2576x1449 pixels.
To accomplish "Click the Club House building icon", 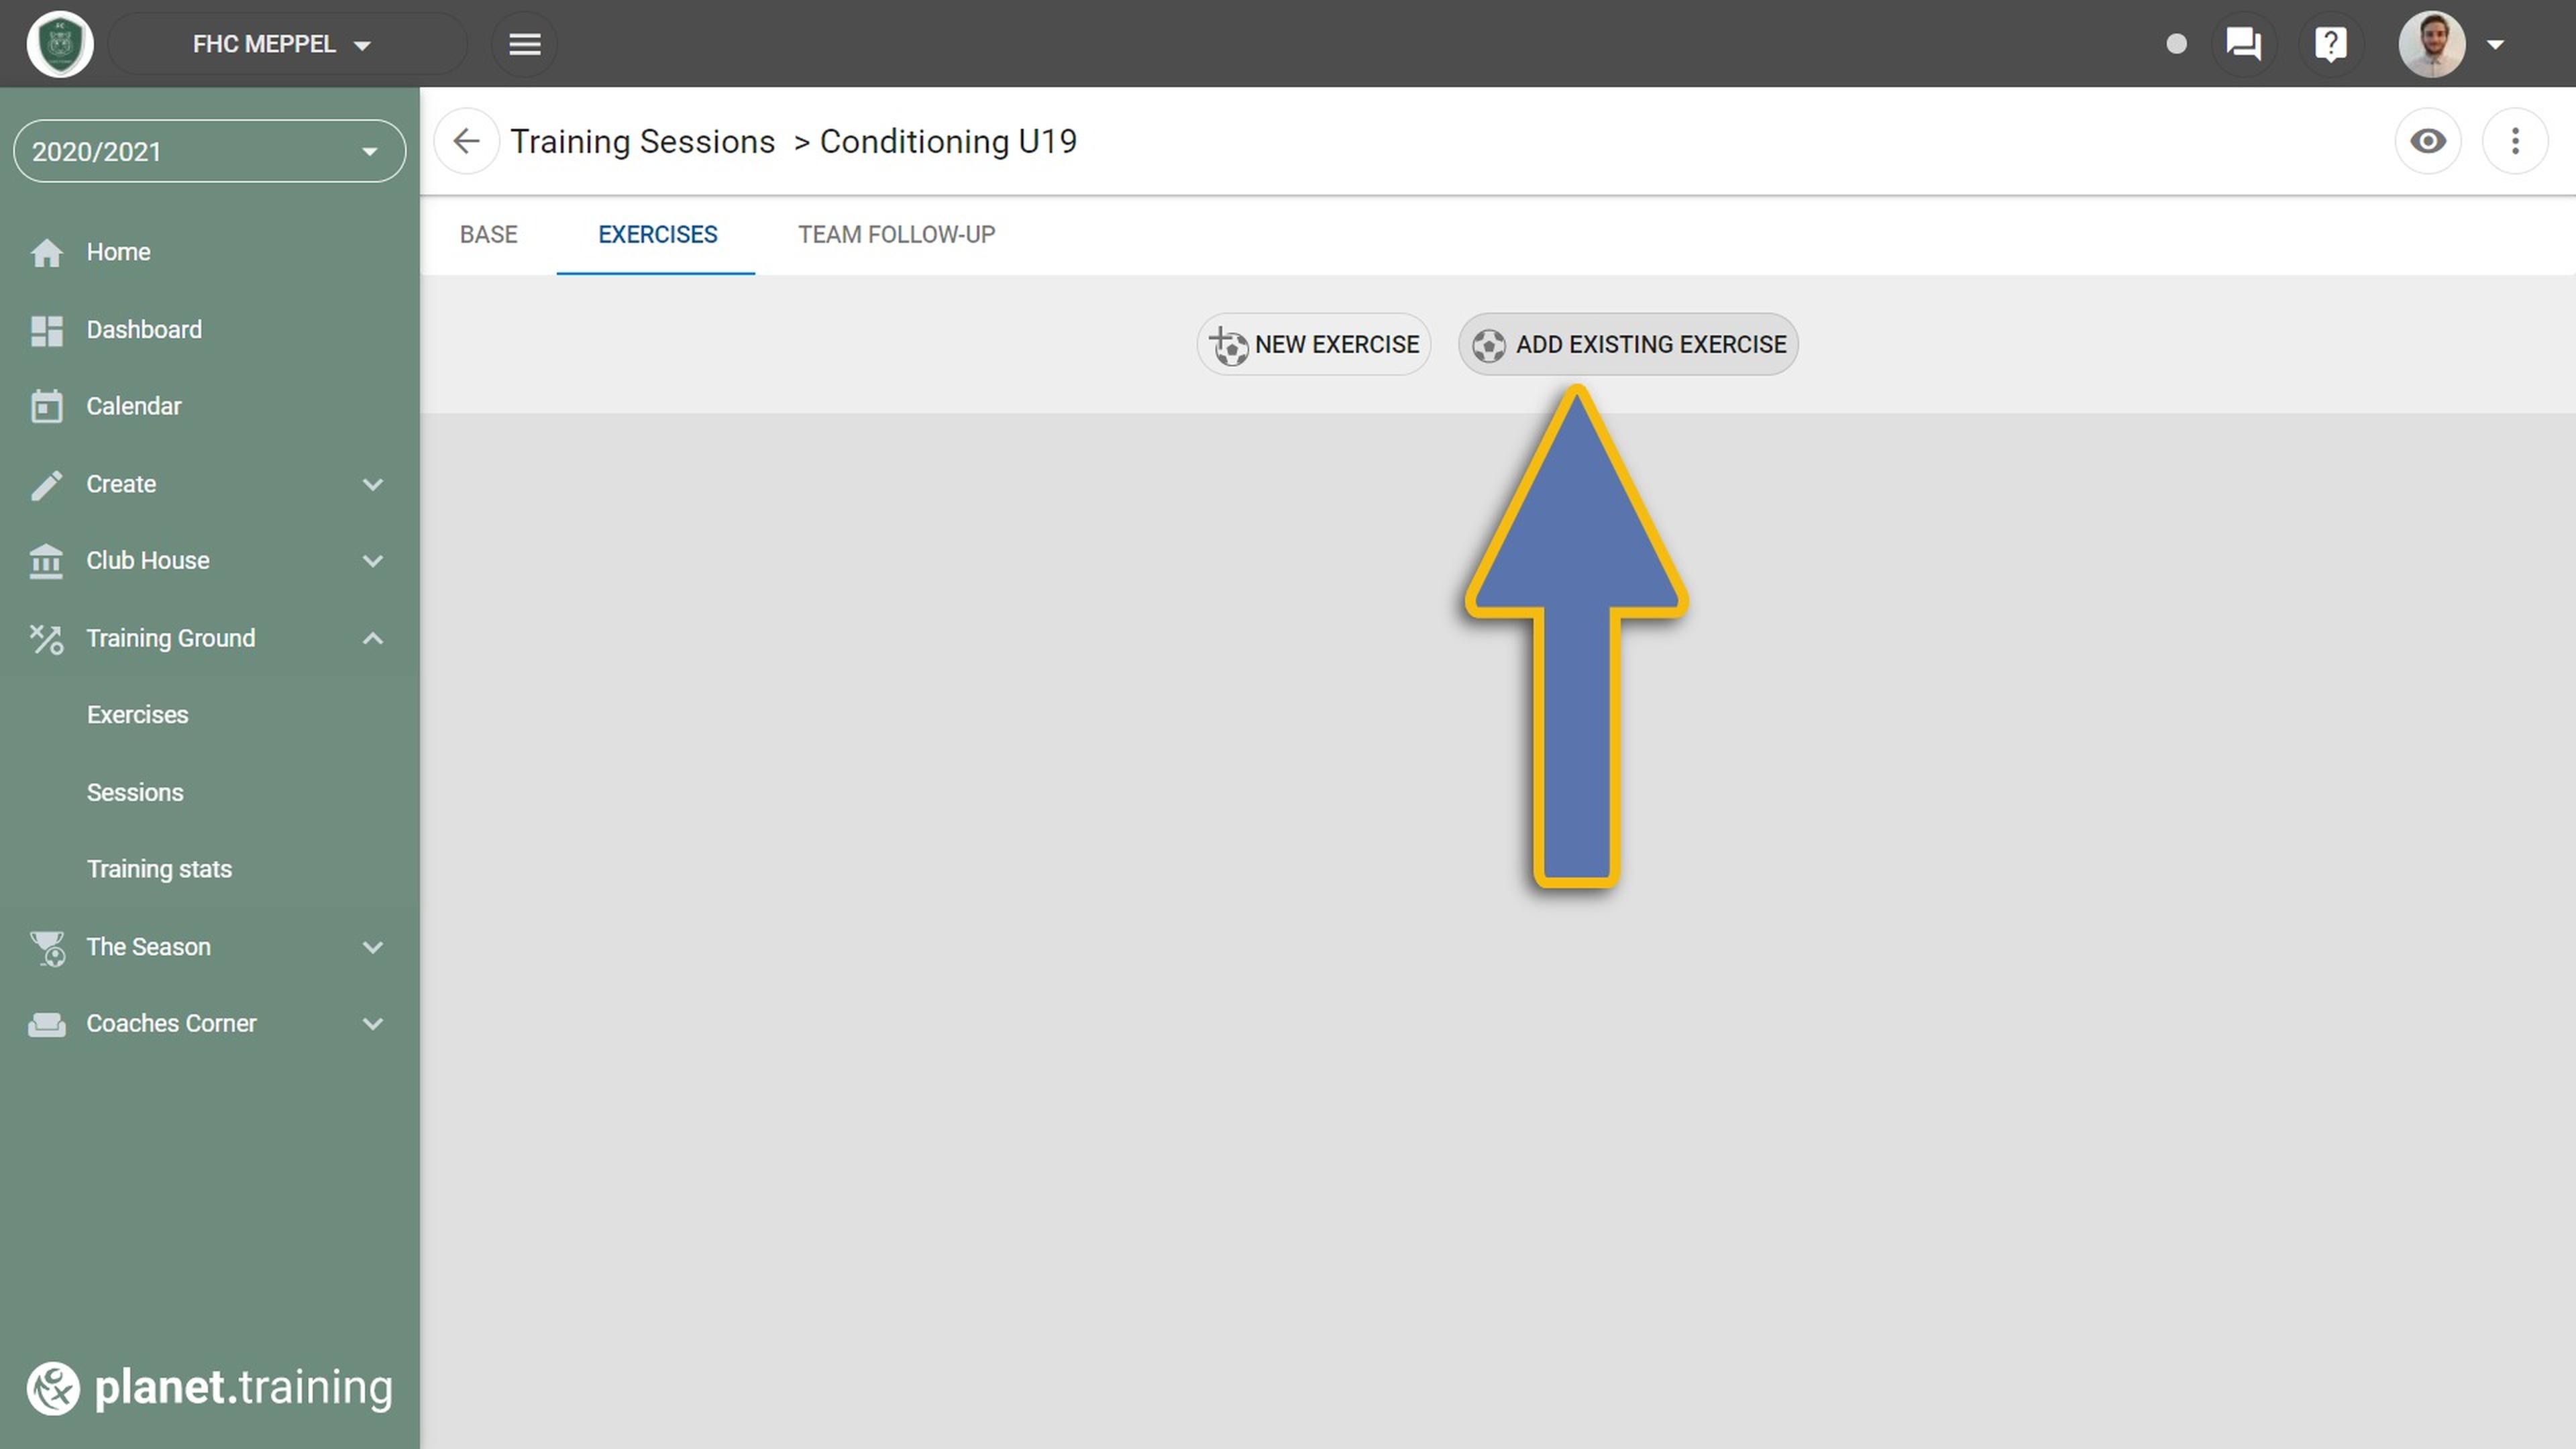I will [x=46, y=561].
